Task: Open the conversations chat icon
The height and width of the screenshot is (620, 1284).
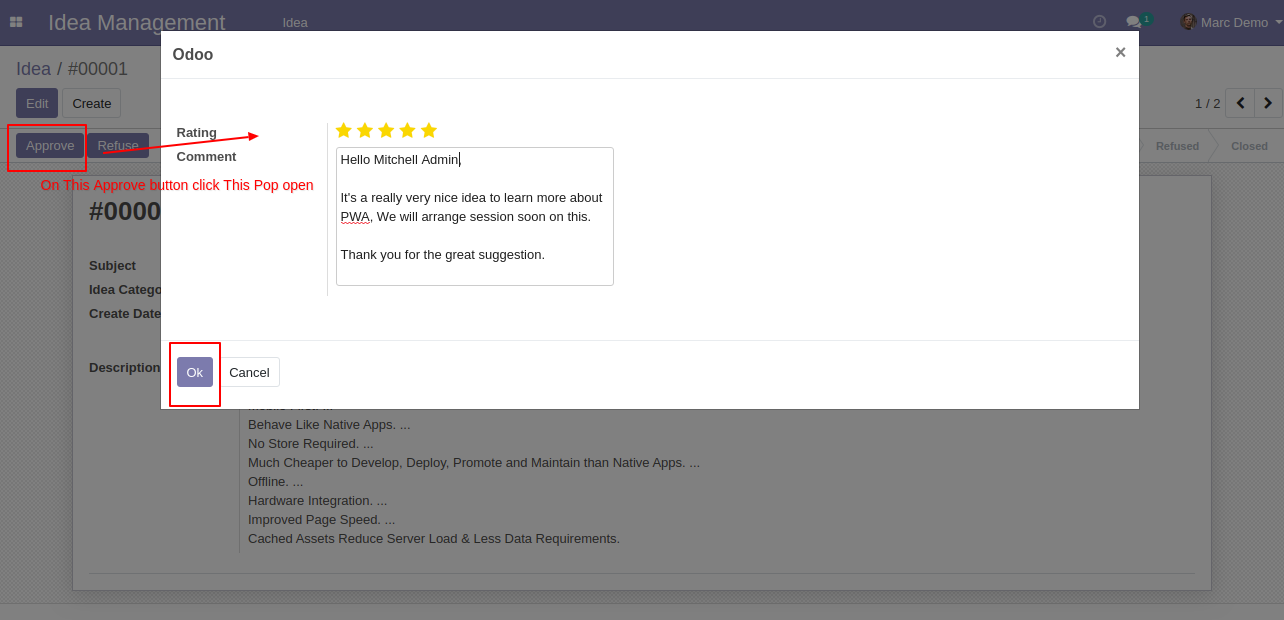Action: coord(1134,22)
